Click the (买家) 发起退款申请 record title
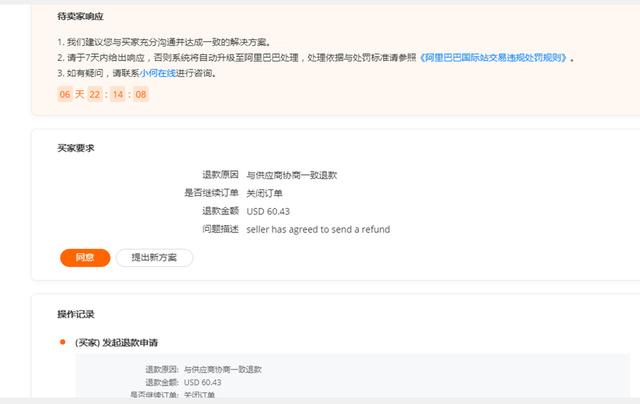 tap(116, 343)
